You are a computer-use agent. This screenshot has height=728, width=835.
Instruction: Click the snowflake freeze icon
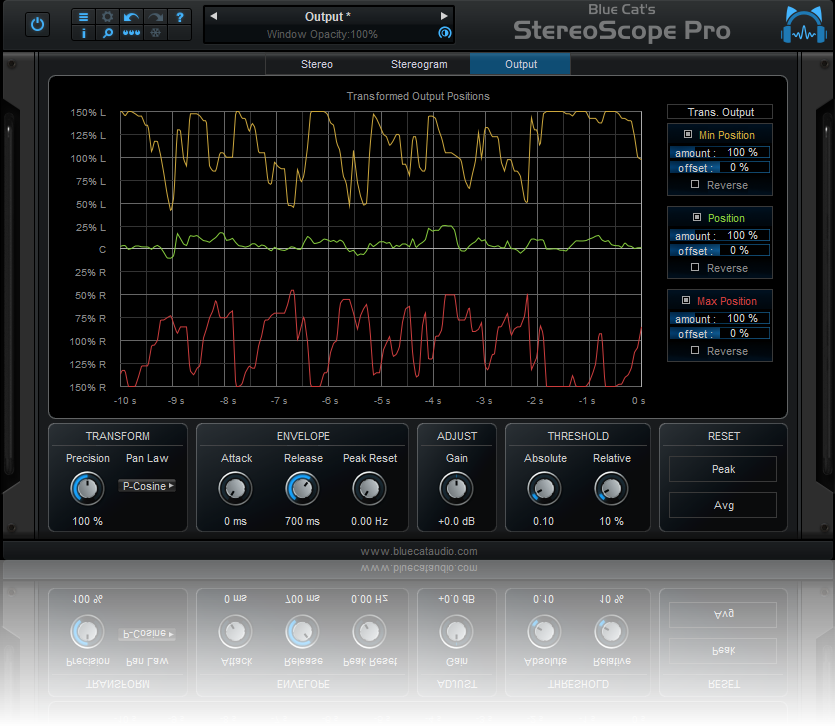coord(155,33)
